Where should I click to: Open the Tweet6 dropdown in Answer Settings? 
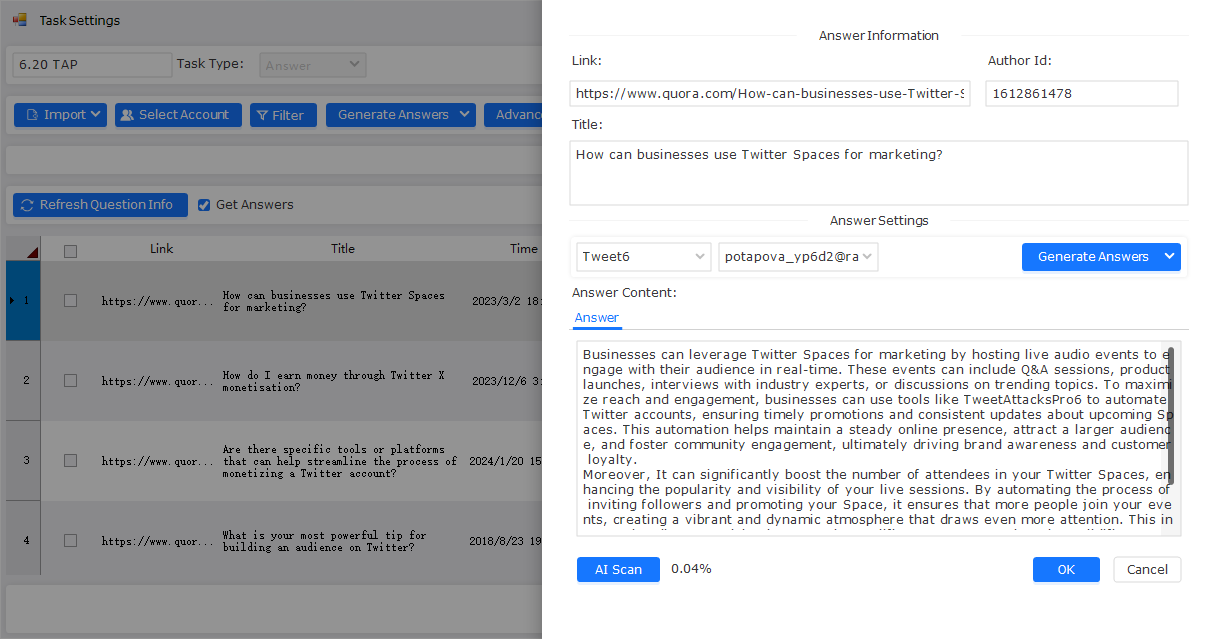click(644, 257)
